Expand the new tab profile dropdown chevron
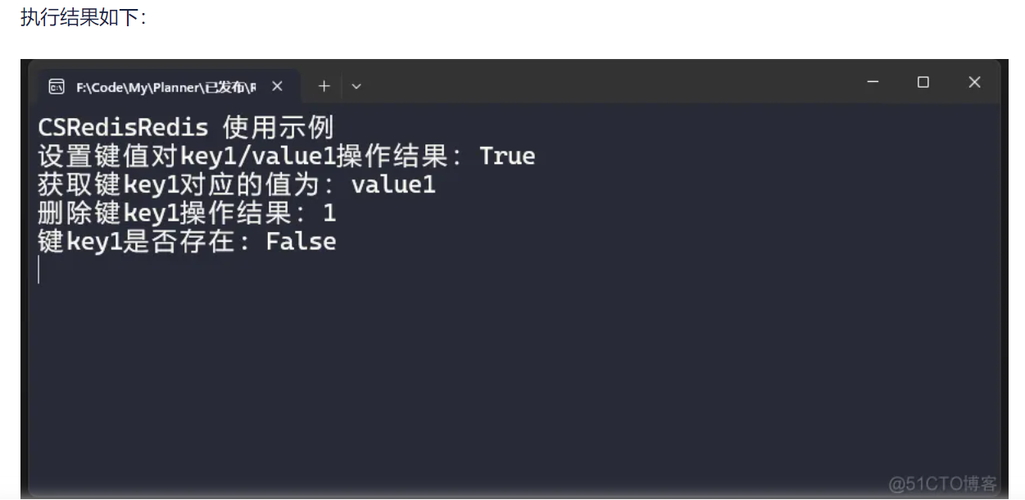This screenshot has height=500, width=1025. point(356,86)
